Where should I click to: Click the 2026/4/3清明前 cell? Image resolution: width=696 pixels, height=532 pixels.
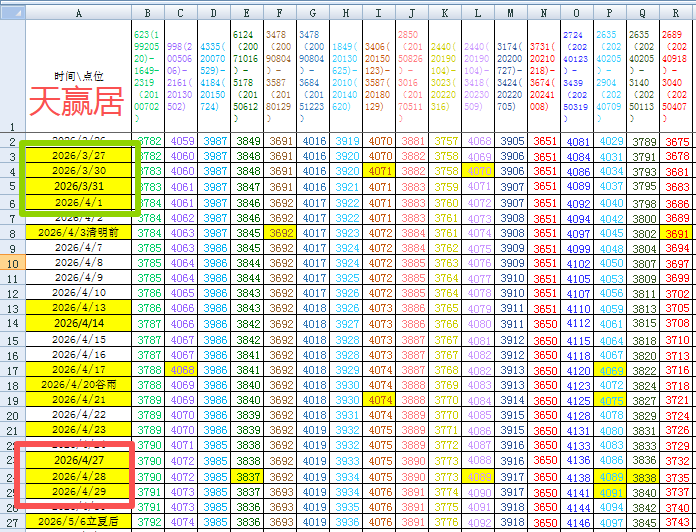pos(79,232)
